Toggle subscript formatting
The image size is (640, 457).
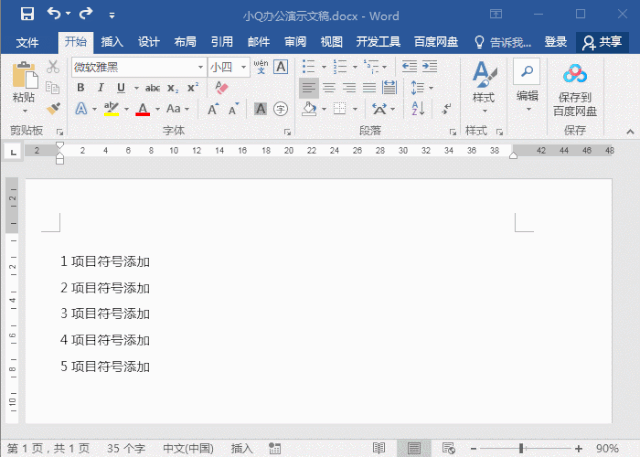tap(173, 88)
